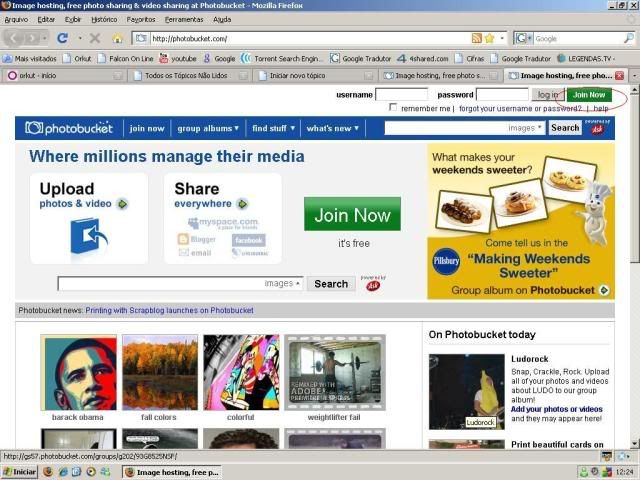Image resolution: width=640 pixels, height=480 pixels.
Task: Click the Firefox Forward navigation arrow
Action: tap(32, 38)
